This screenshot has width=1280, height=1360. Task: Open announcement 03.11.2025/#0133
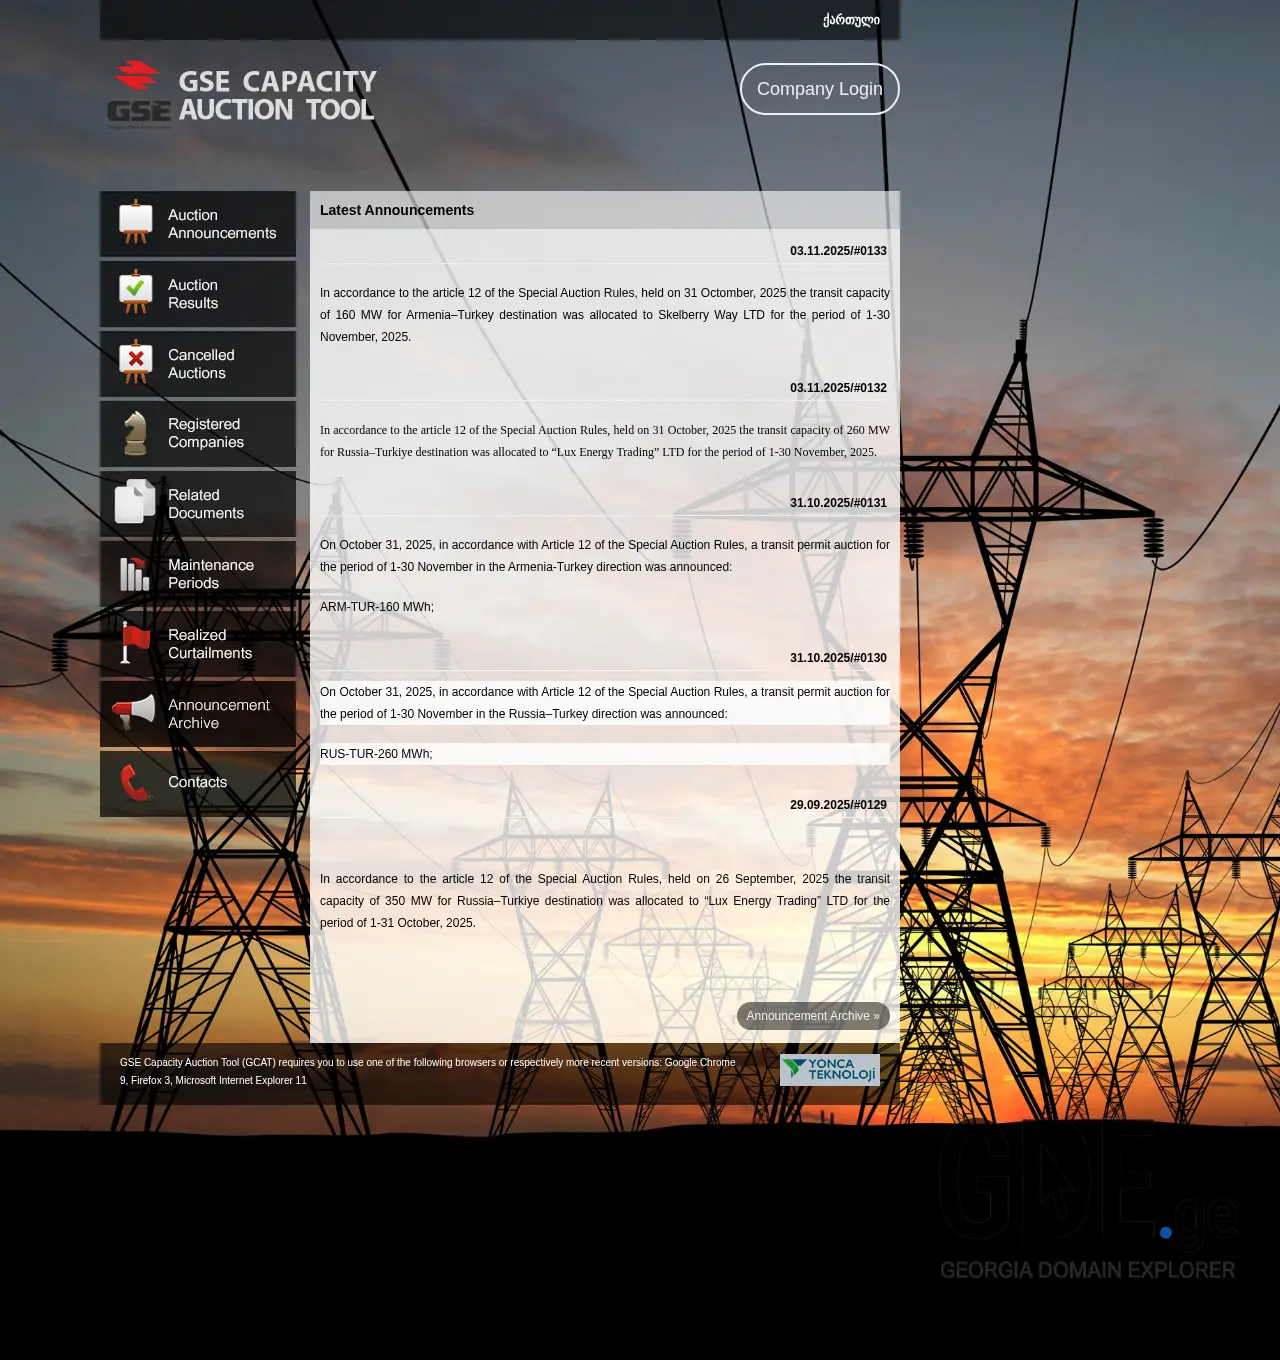click(x=838, y=251)
